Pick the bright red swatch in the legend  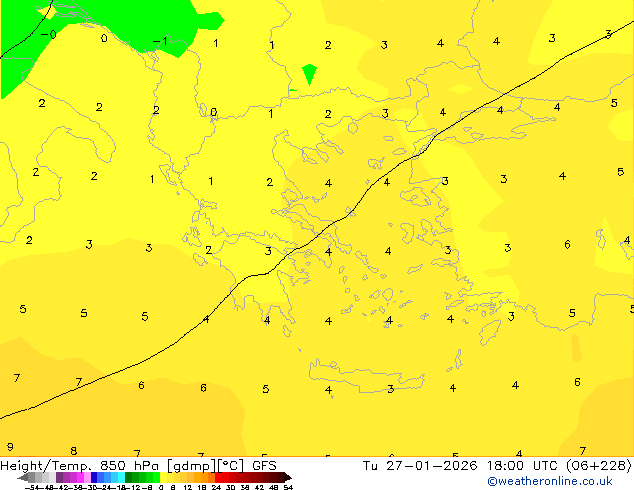[x=218, y=477]
